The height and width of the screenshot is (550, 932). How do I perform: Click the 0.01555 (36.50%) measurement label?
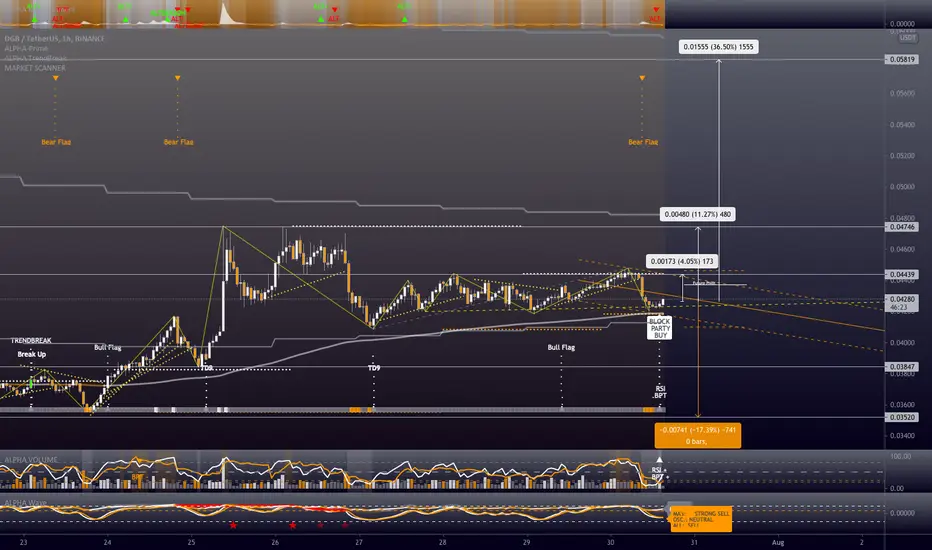[718, 47]
